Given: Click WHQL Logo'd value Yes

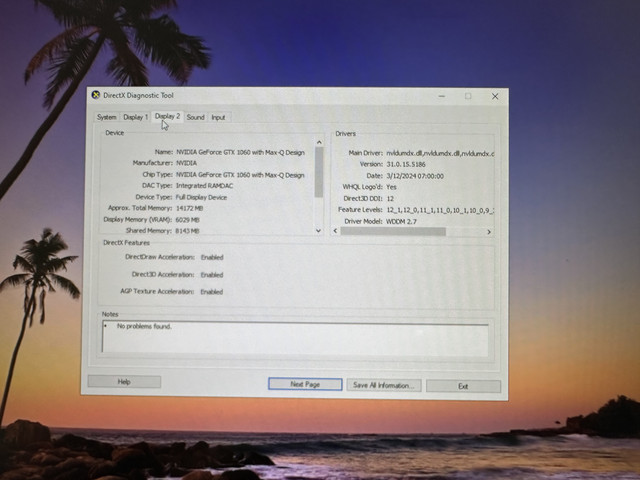Looking at the screenshot, I should 391,187.
